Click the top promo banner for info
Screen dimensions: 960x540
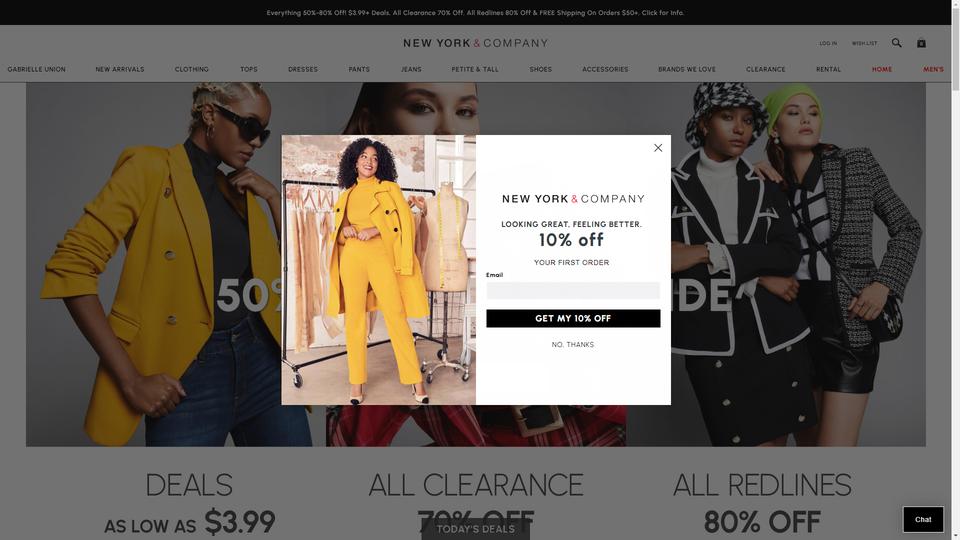point(475,12)
